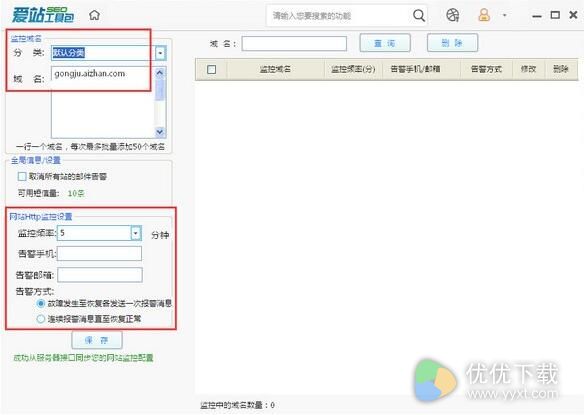
Task: Click down arrow of domain list scrollbar
Action: 160,132
